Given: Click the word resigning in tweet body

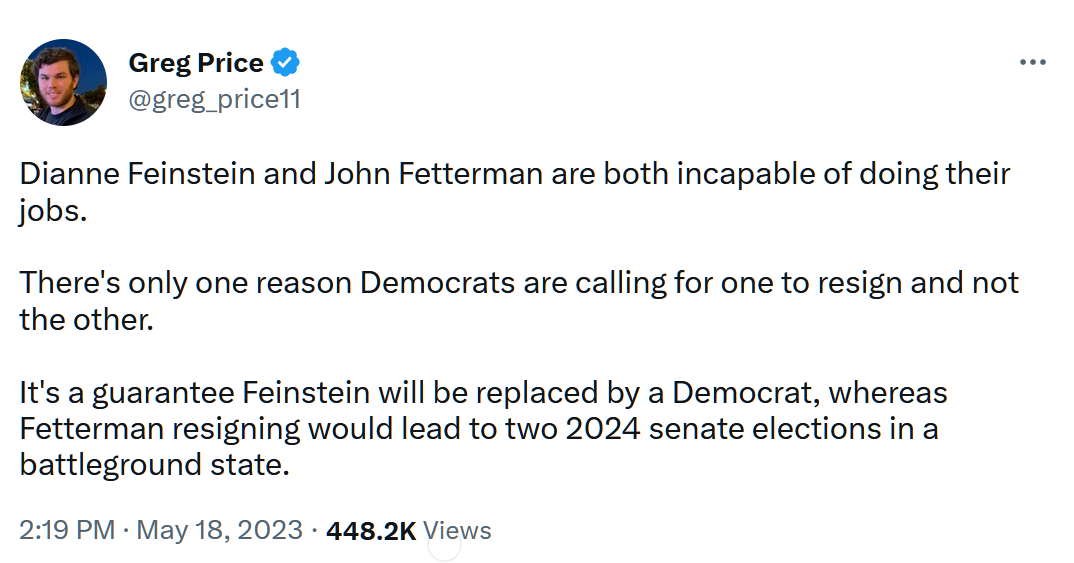Looking at the screenshot, I should coord(236,430).
